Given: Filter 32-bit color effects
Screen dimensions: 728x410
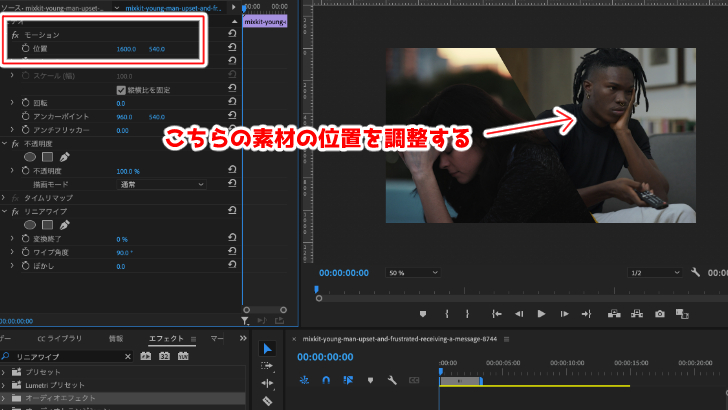Looking at the screenshot, I should (x=164, y=356).
